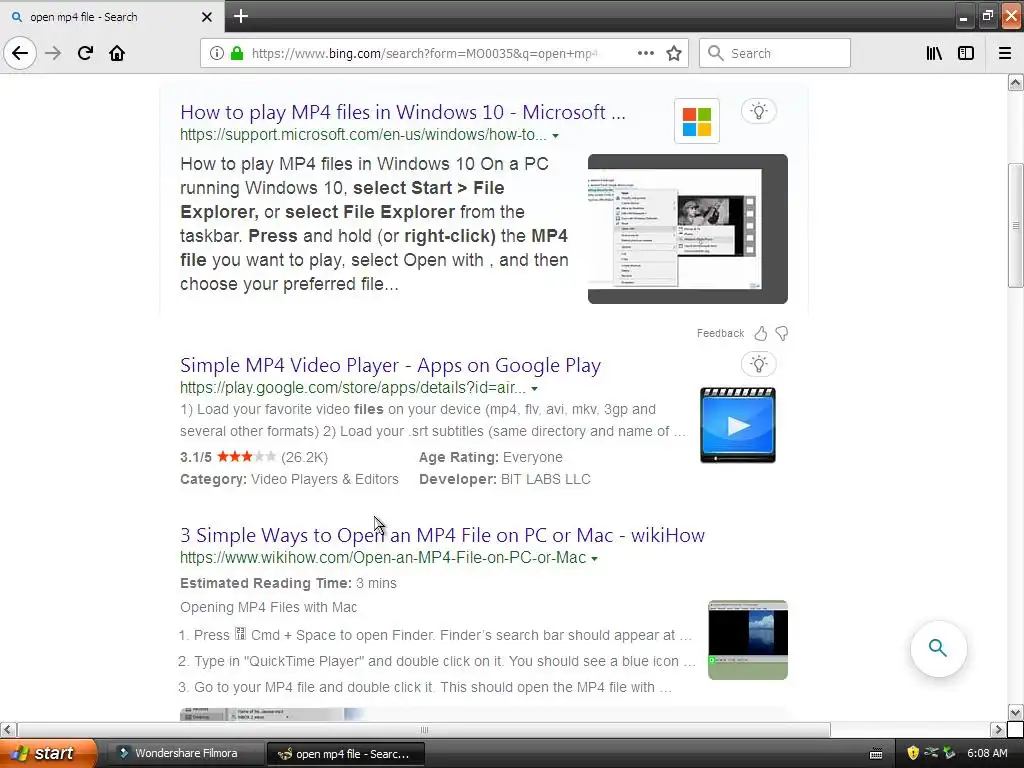
Task: Click the vertical scrollbar up arrow
Action: [1015, 82]
